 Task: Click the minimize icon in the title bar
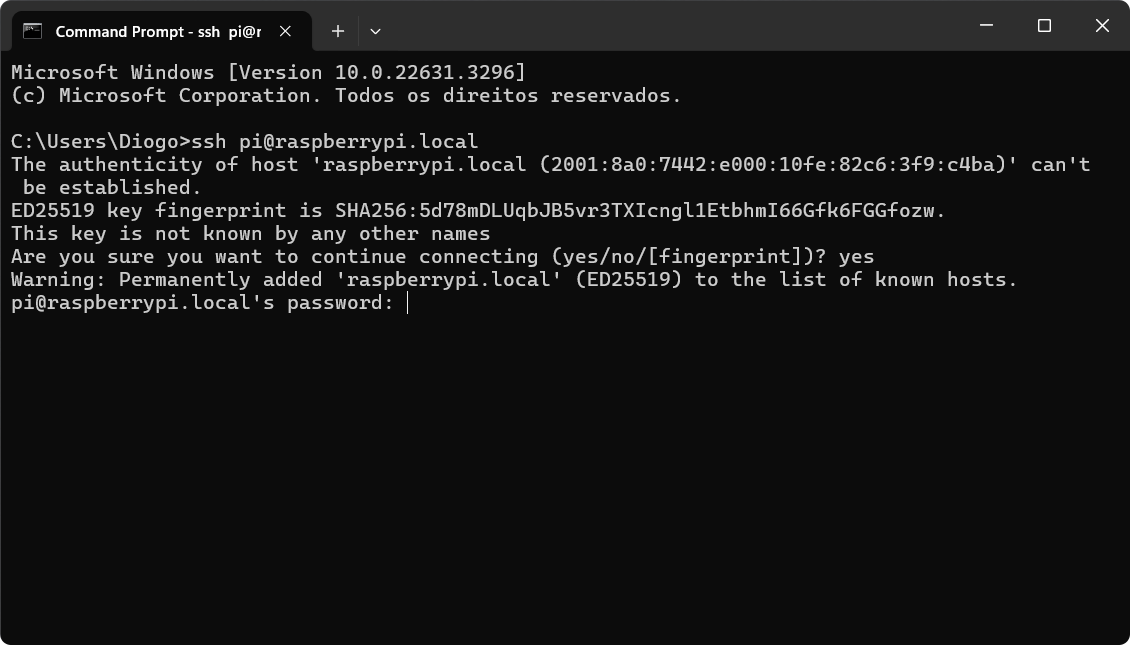985,25
